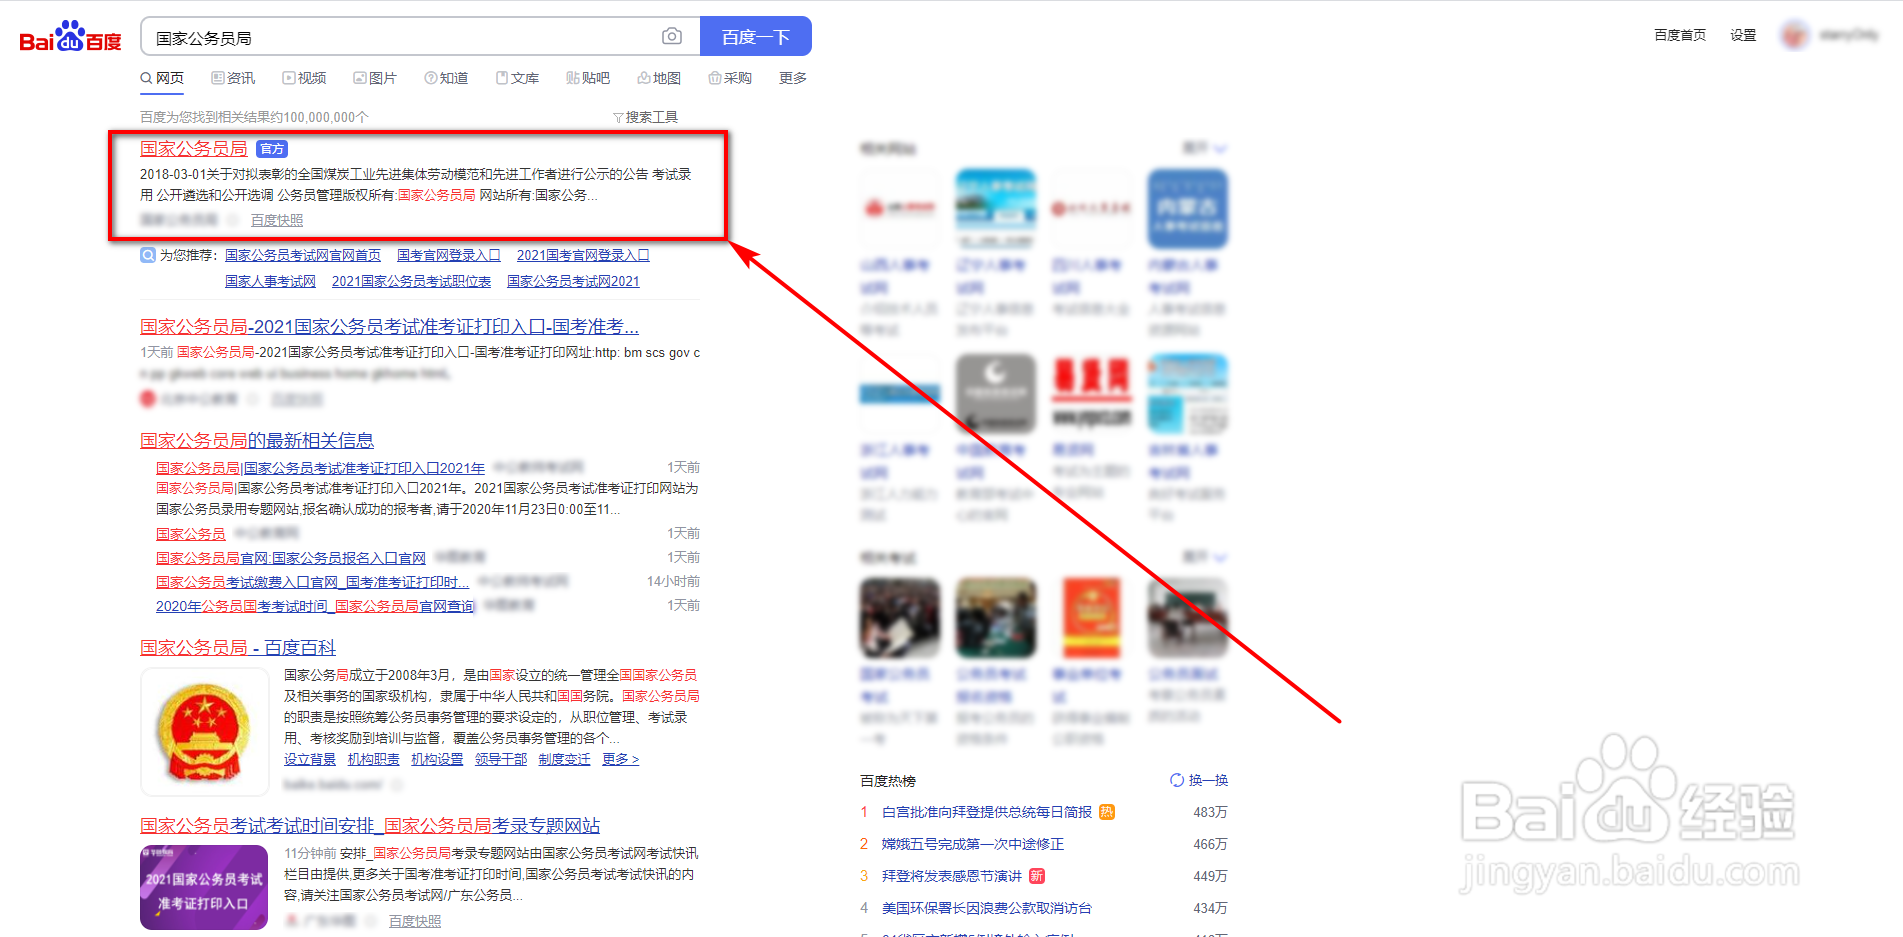1903x937 pixels.
Task: Open hot item 拜登发表感恩节演讲
Action: coord(952,876)
